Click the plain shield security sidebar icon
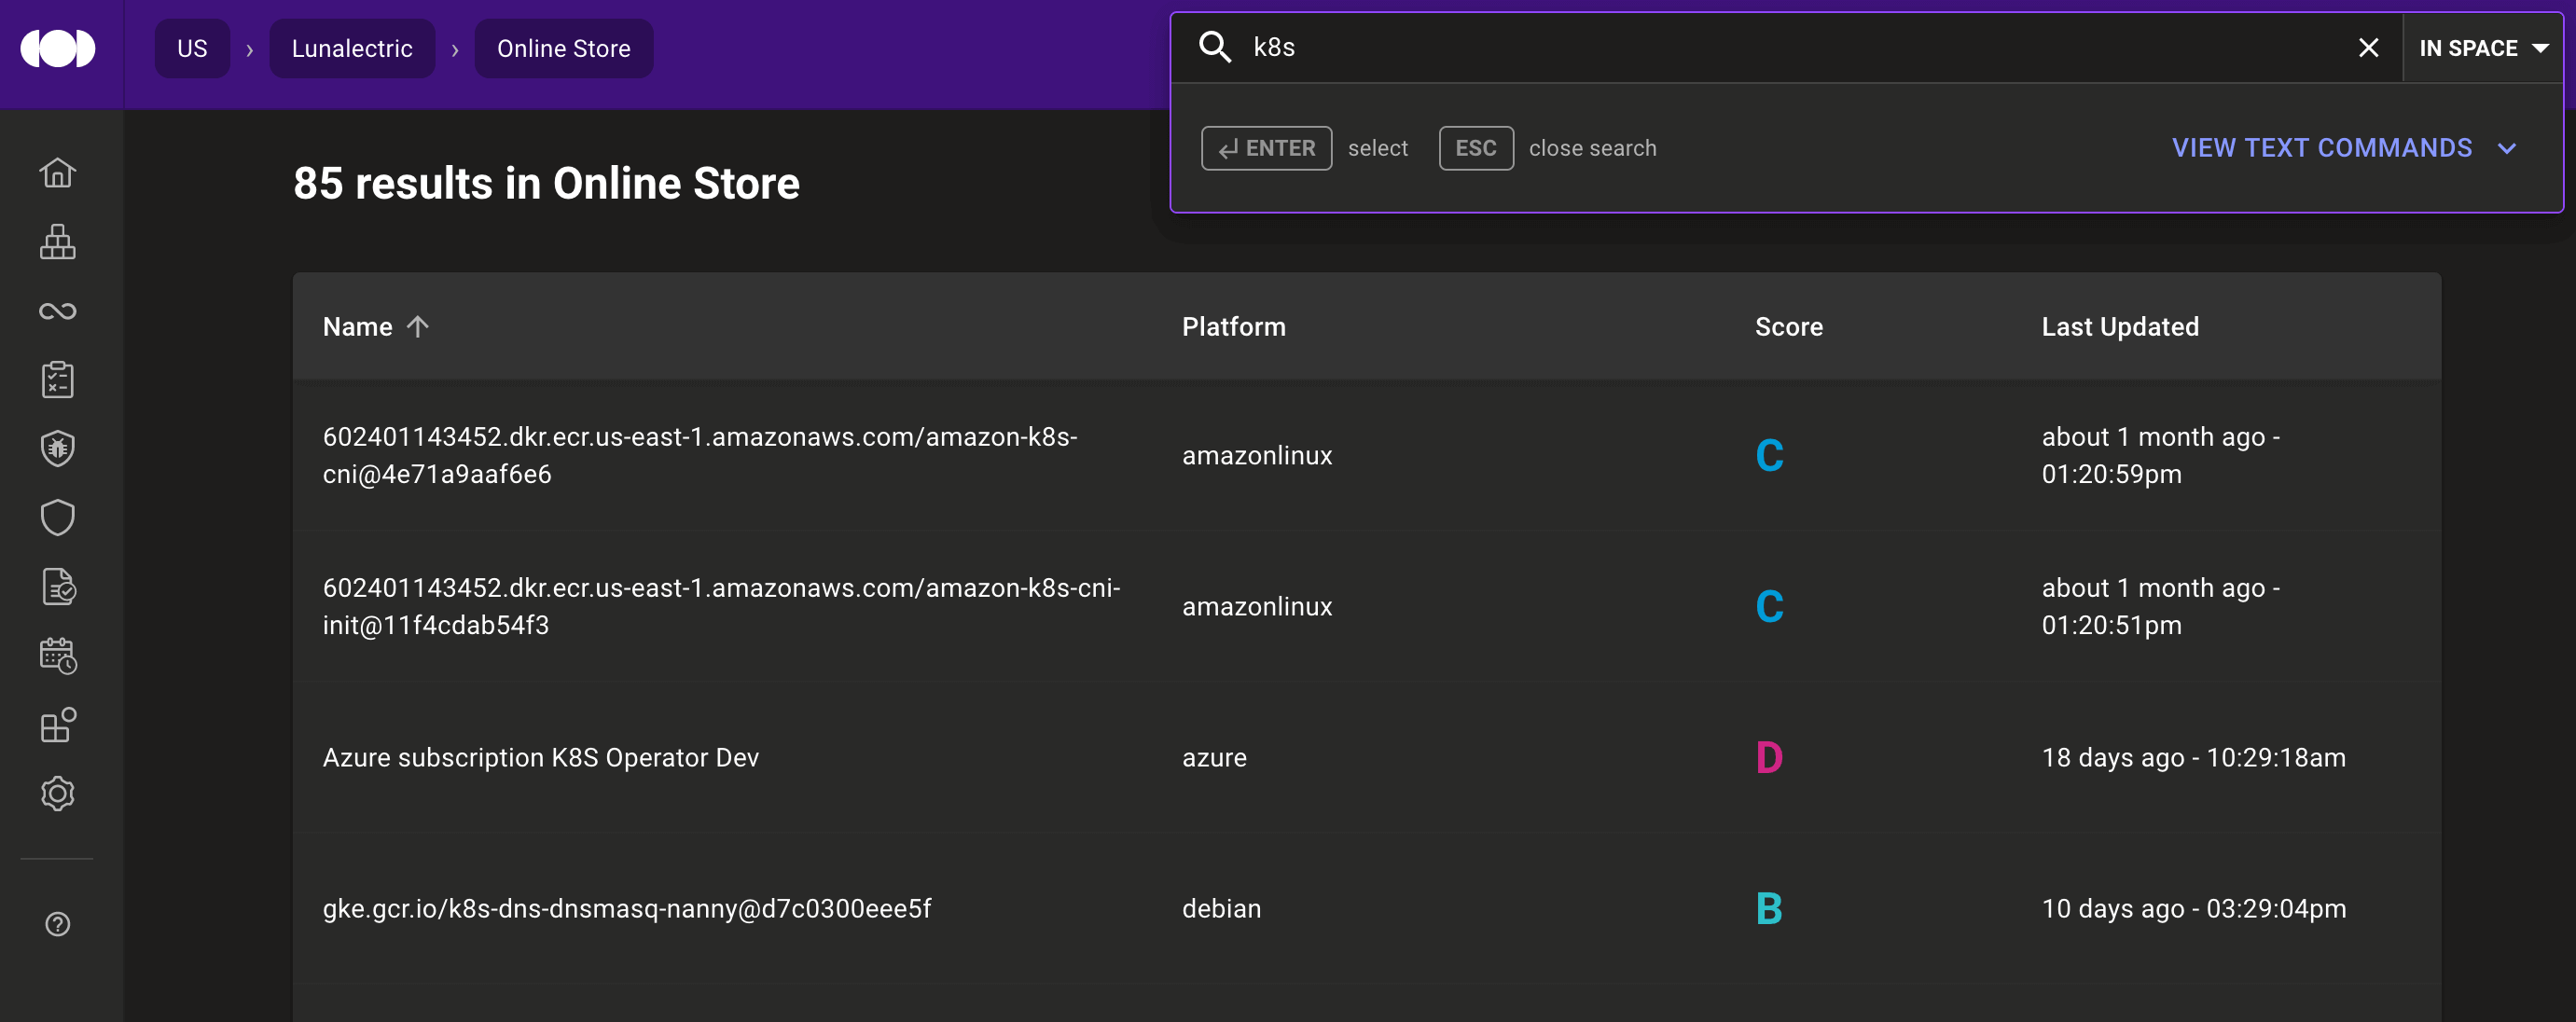 click(x=57, y=518)
